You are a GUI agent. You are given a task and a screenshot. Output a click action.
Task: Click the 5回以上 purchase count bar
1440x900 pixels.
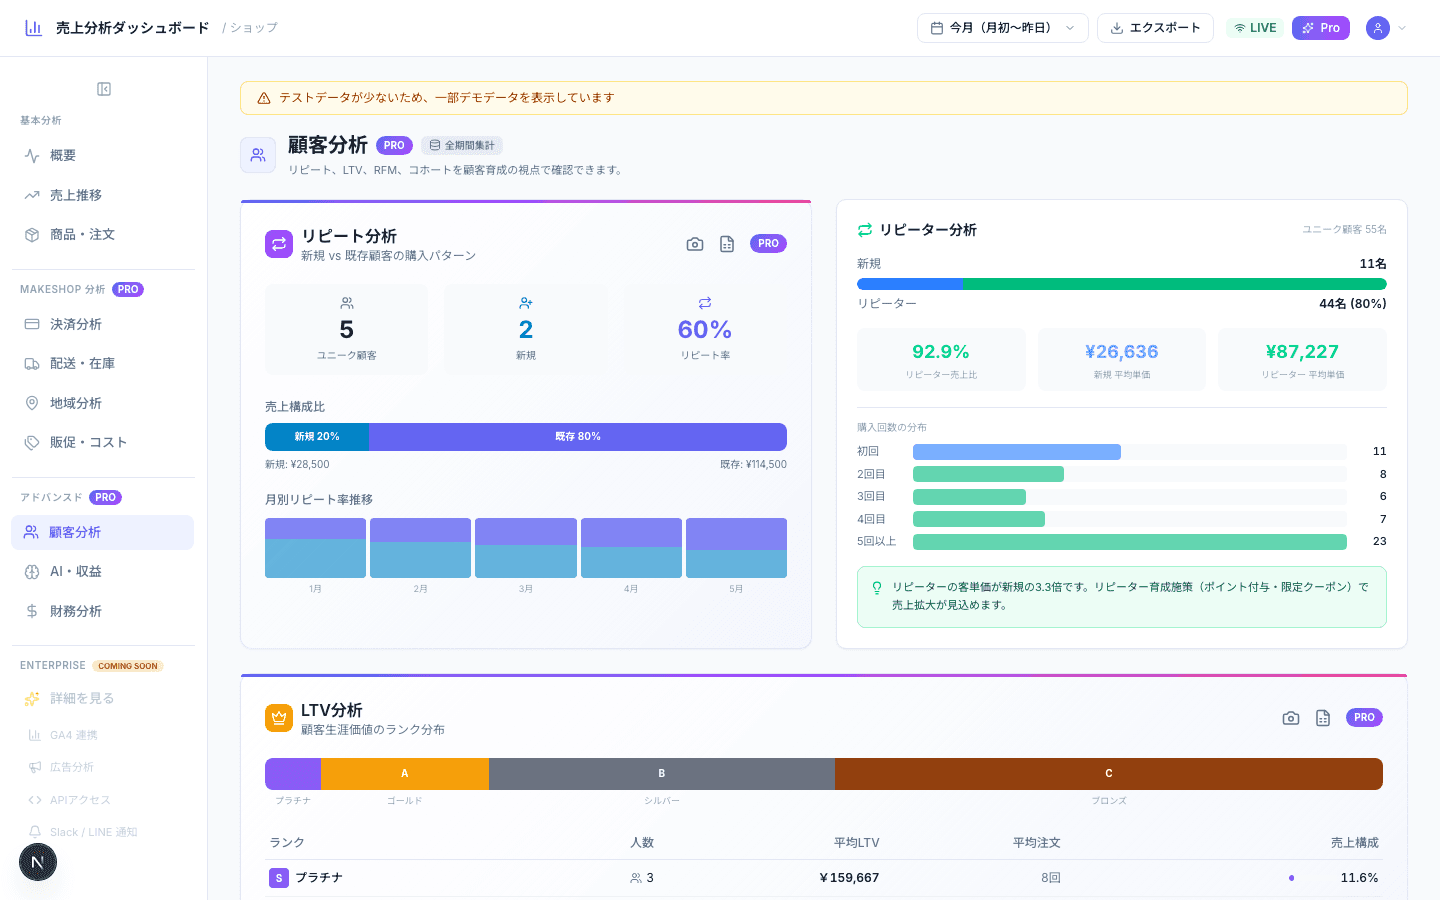1130,542
